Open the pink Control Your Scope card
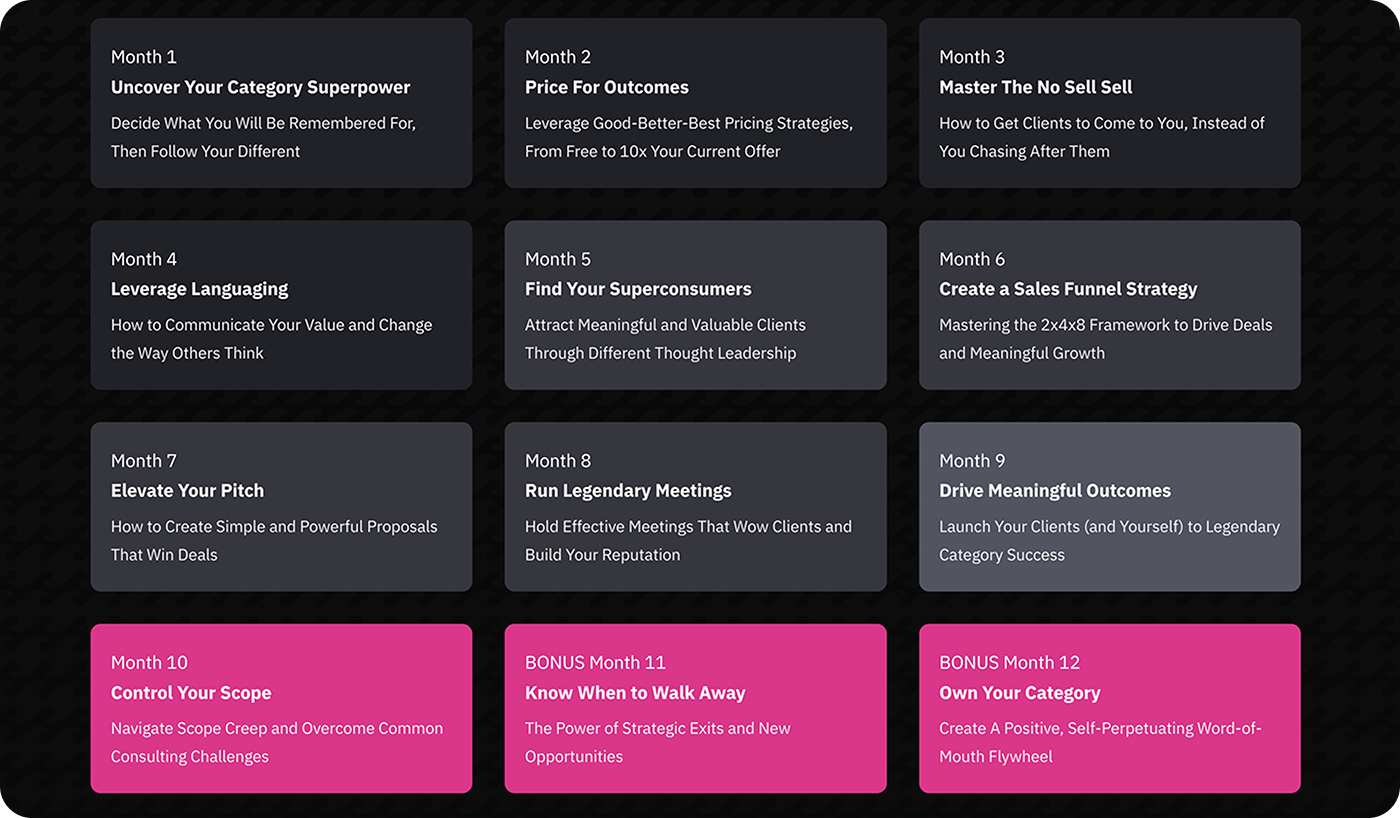Viewport: 1400px width, 818px height. tap(281, 709)
